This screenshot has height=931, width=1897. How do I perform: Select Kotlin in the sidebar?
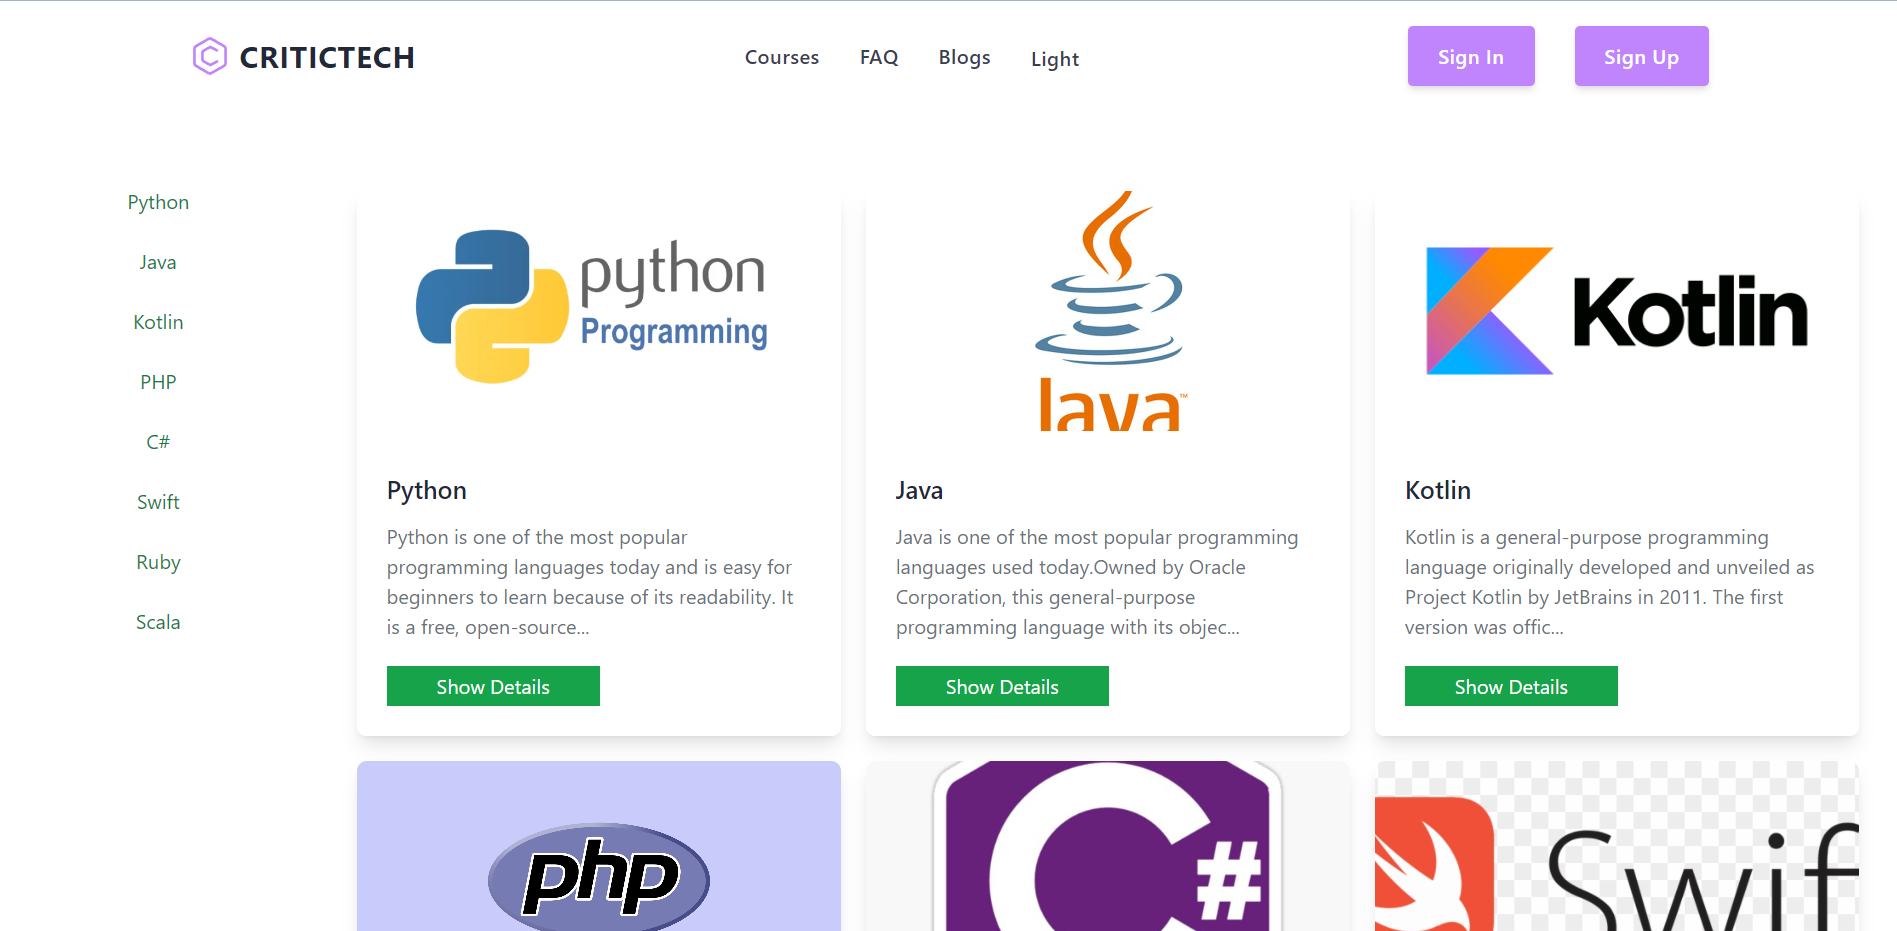click(158, 322)
